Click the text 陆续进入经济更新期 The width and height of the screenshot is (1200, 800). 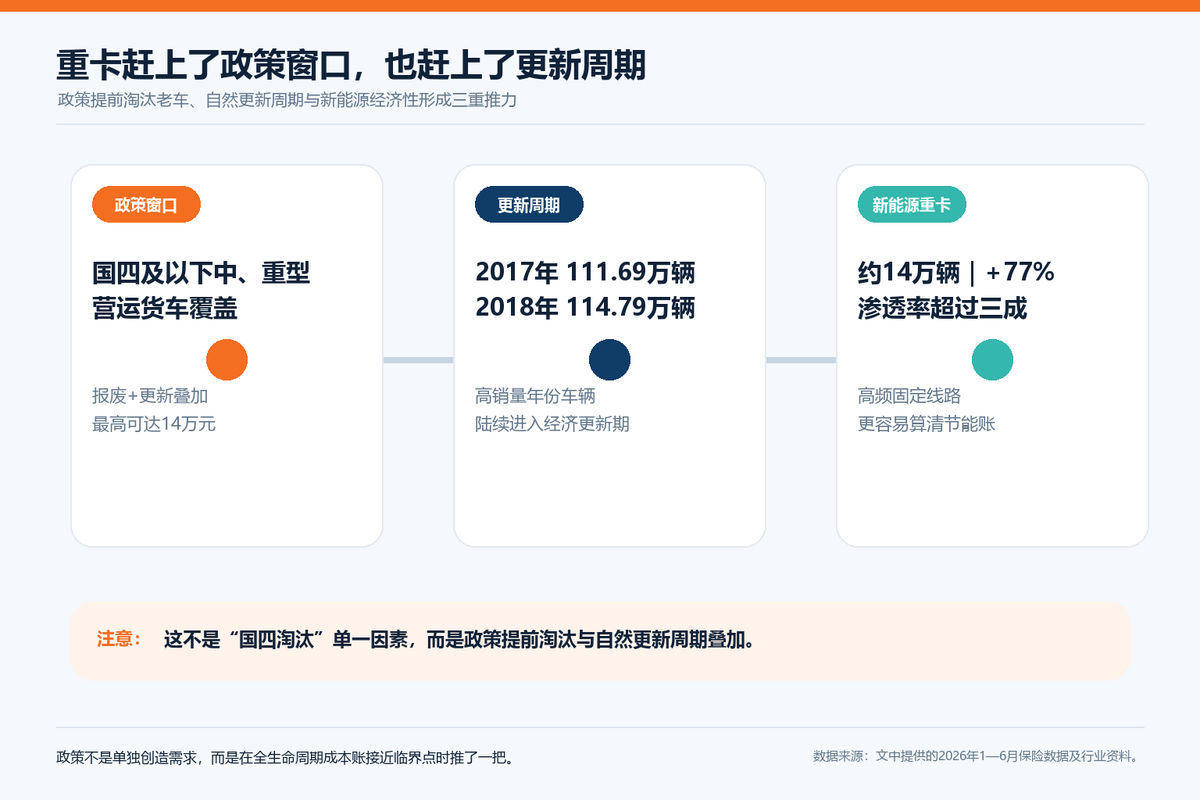coord(553,424)
